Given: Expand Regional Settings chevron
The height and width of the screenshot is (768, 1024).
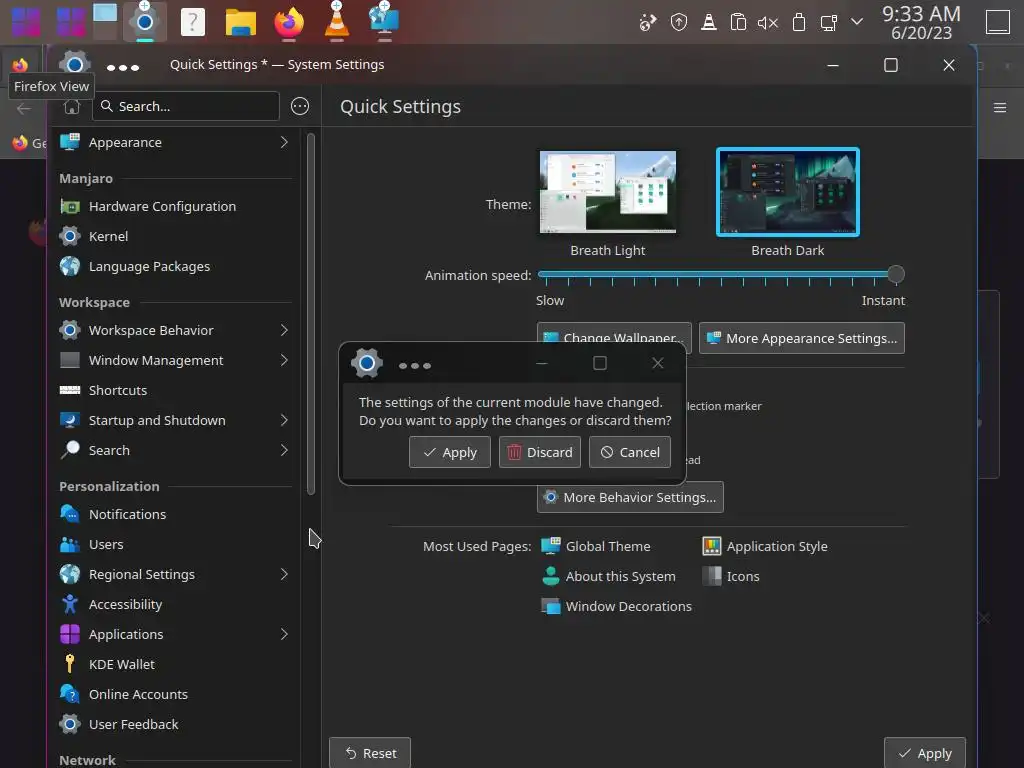Looking at the screenshot, I should click(x=284, y=575).
